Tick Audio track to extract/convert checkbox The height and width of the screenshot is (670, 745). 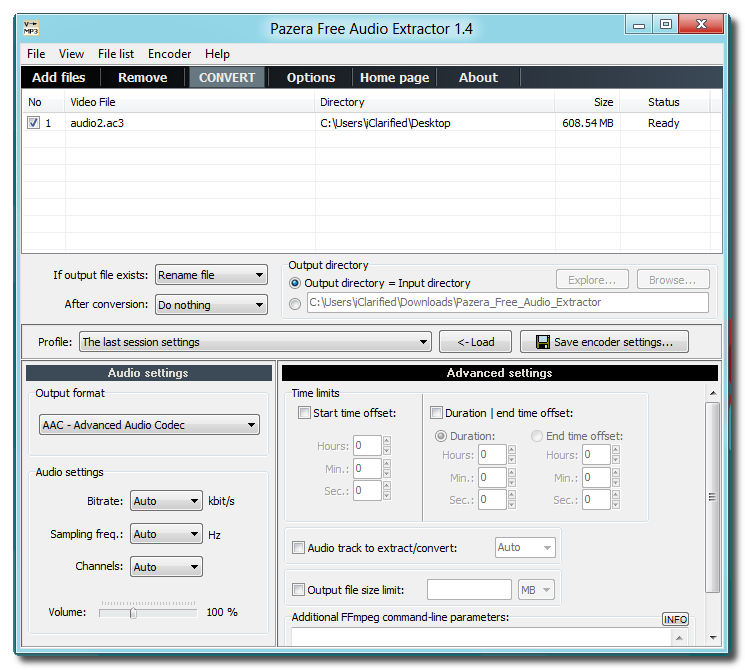(298, 547)
